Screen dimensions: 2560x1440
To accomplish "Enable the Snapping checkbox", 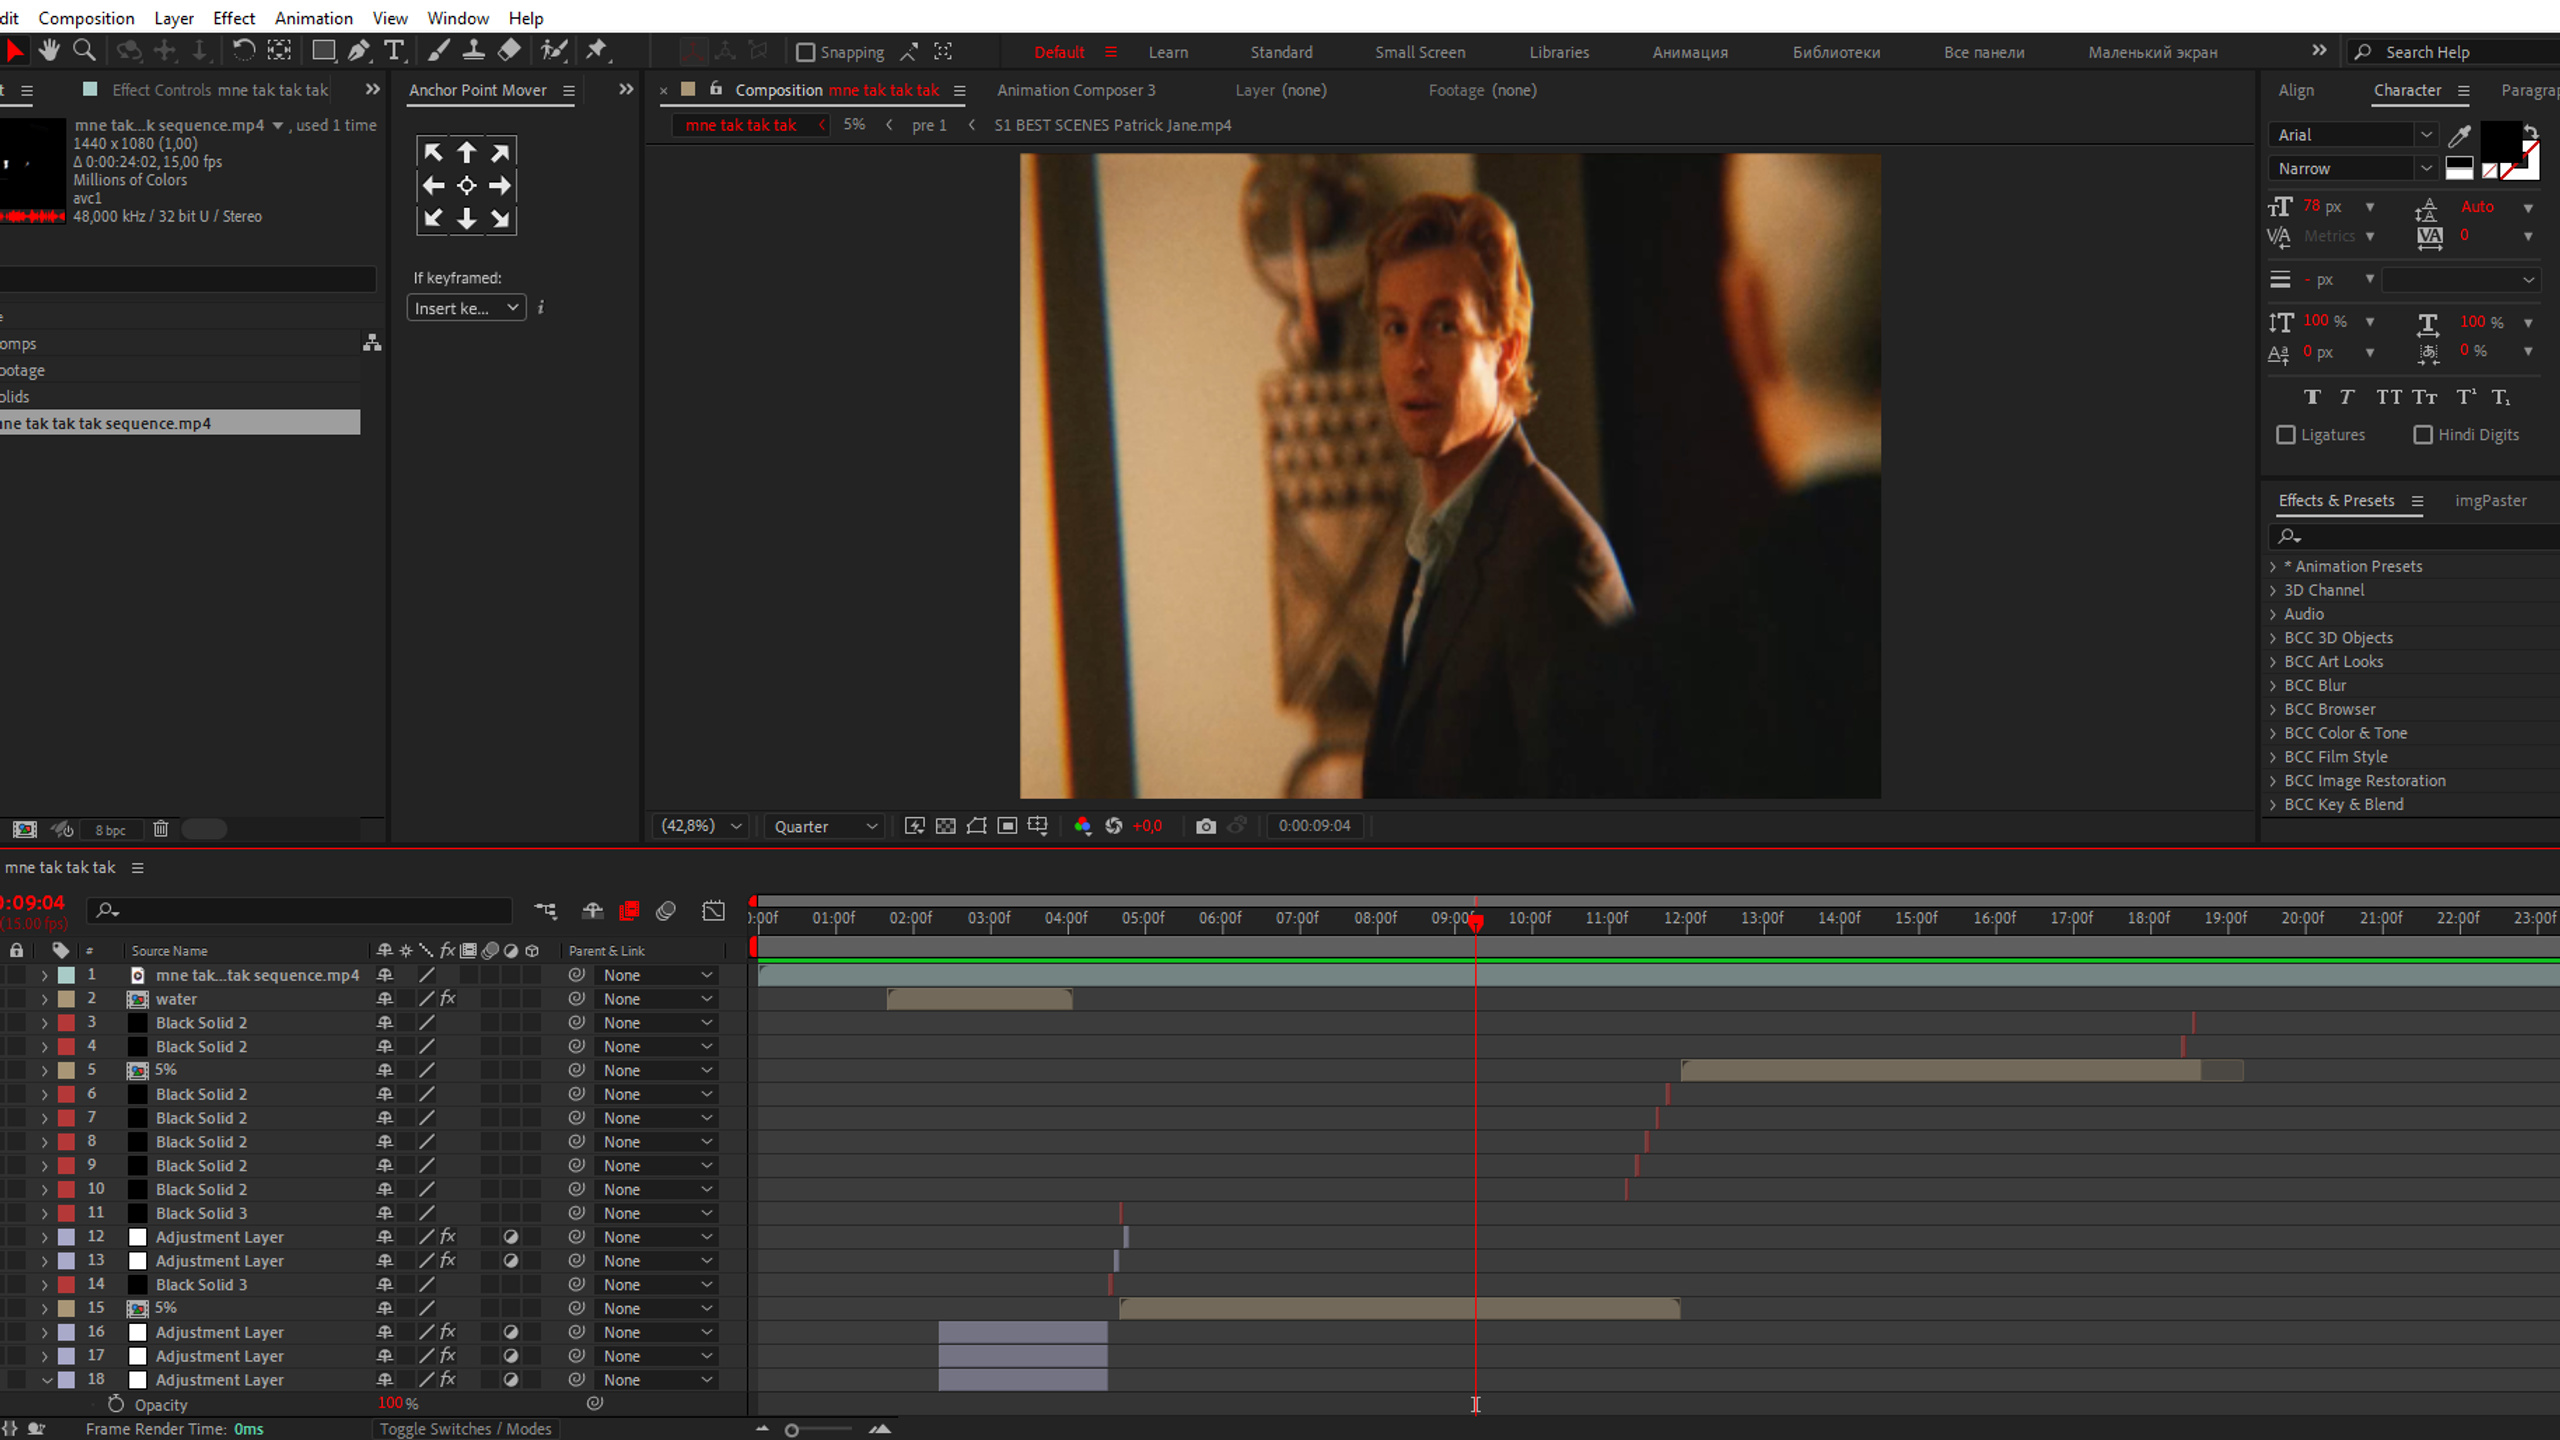I will click(805, 52).
